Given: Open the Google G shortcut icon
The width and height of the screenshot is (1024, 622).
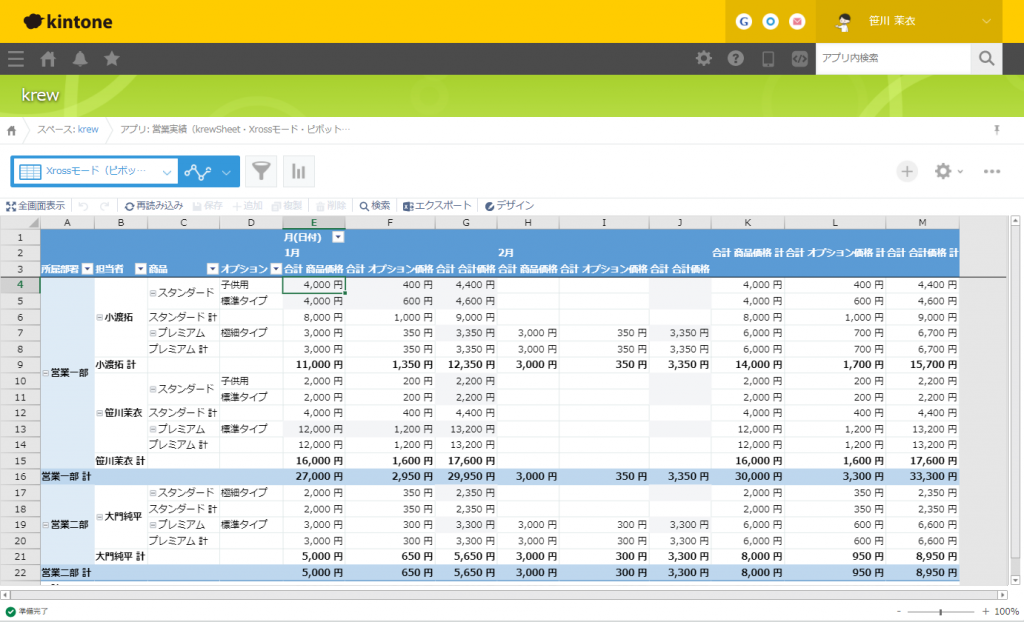Looking at the screenshot, I should 744,22.
